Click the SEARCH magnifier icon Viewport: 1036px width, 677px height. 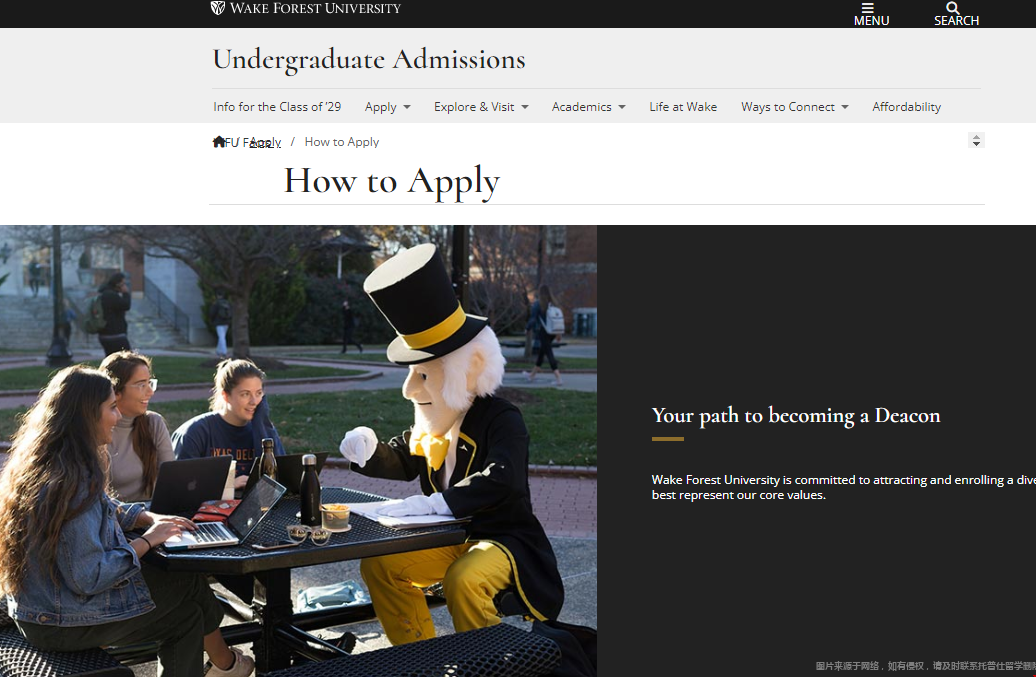tap(952, 8)
